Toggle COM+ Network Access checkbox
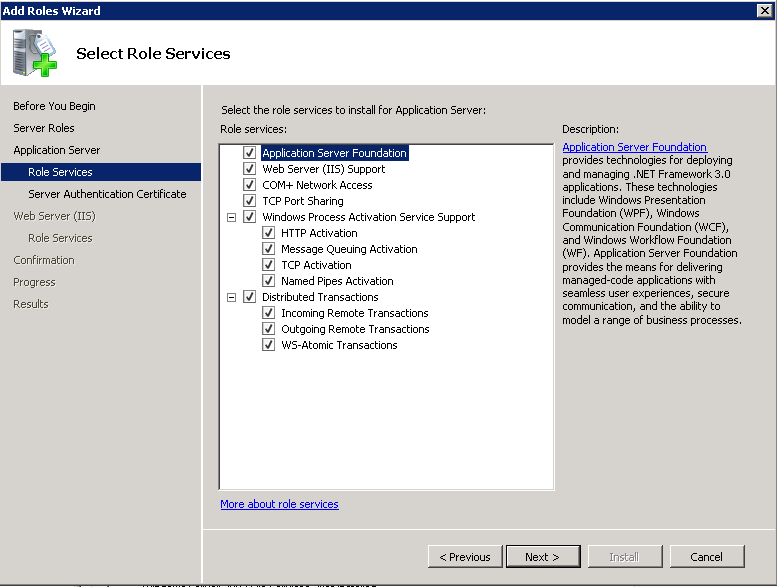Image resolution: width=777 pixels, height=587 pixels. point(249,185)
